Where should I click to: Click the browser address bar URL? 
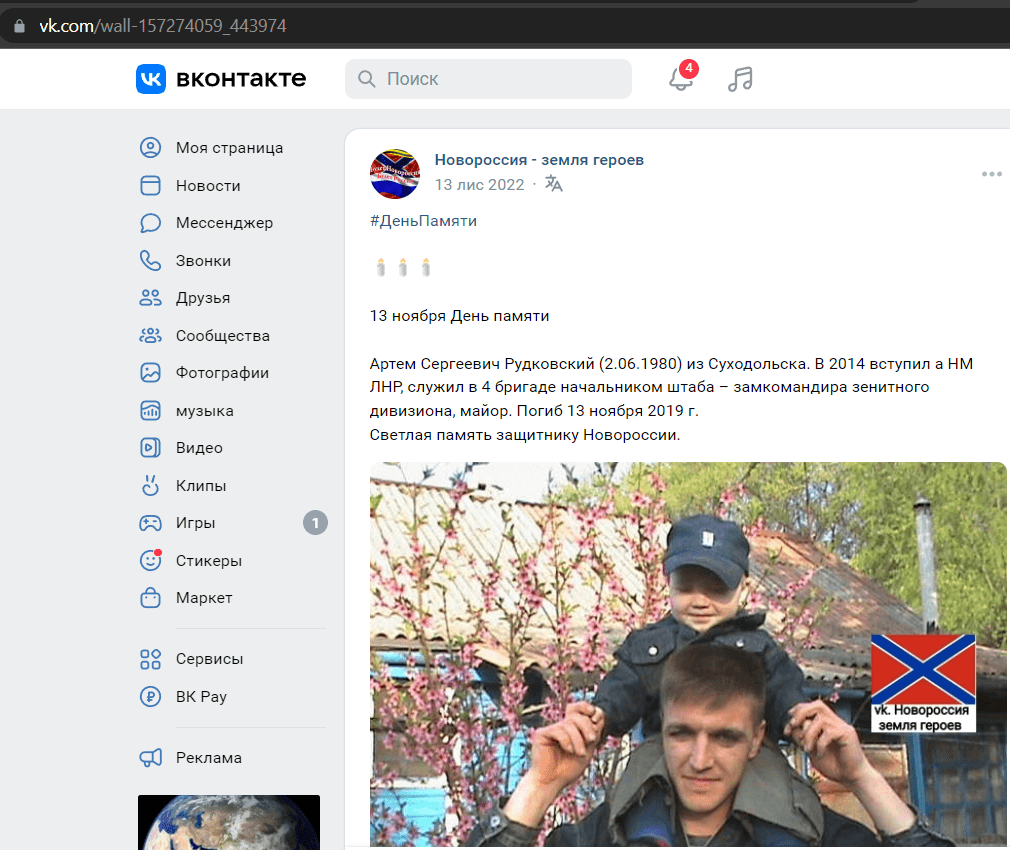[163, 26]
